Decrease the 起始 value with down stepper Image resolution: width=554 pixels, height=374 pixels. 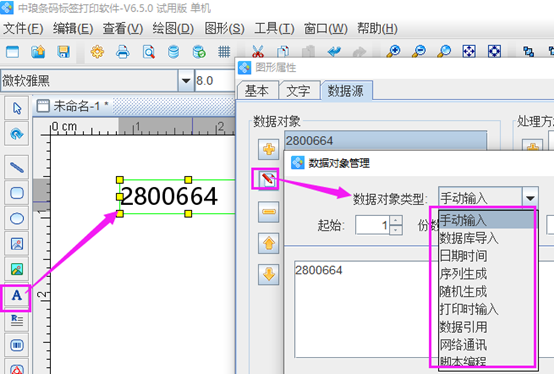coord(396,230)
